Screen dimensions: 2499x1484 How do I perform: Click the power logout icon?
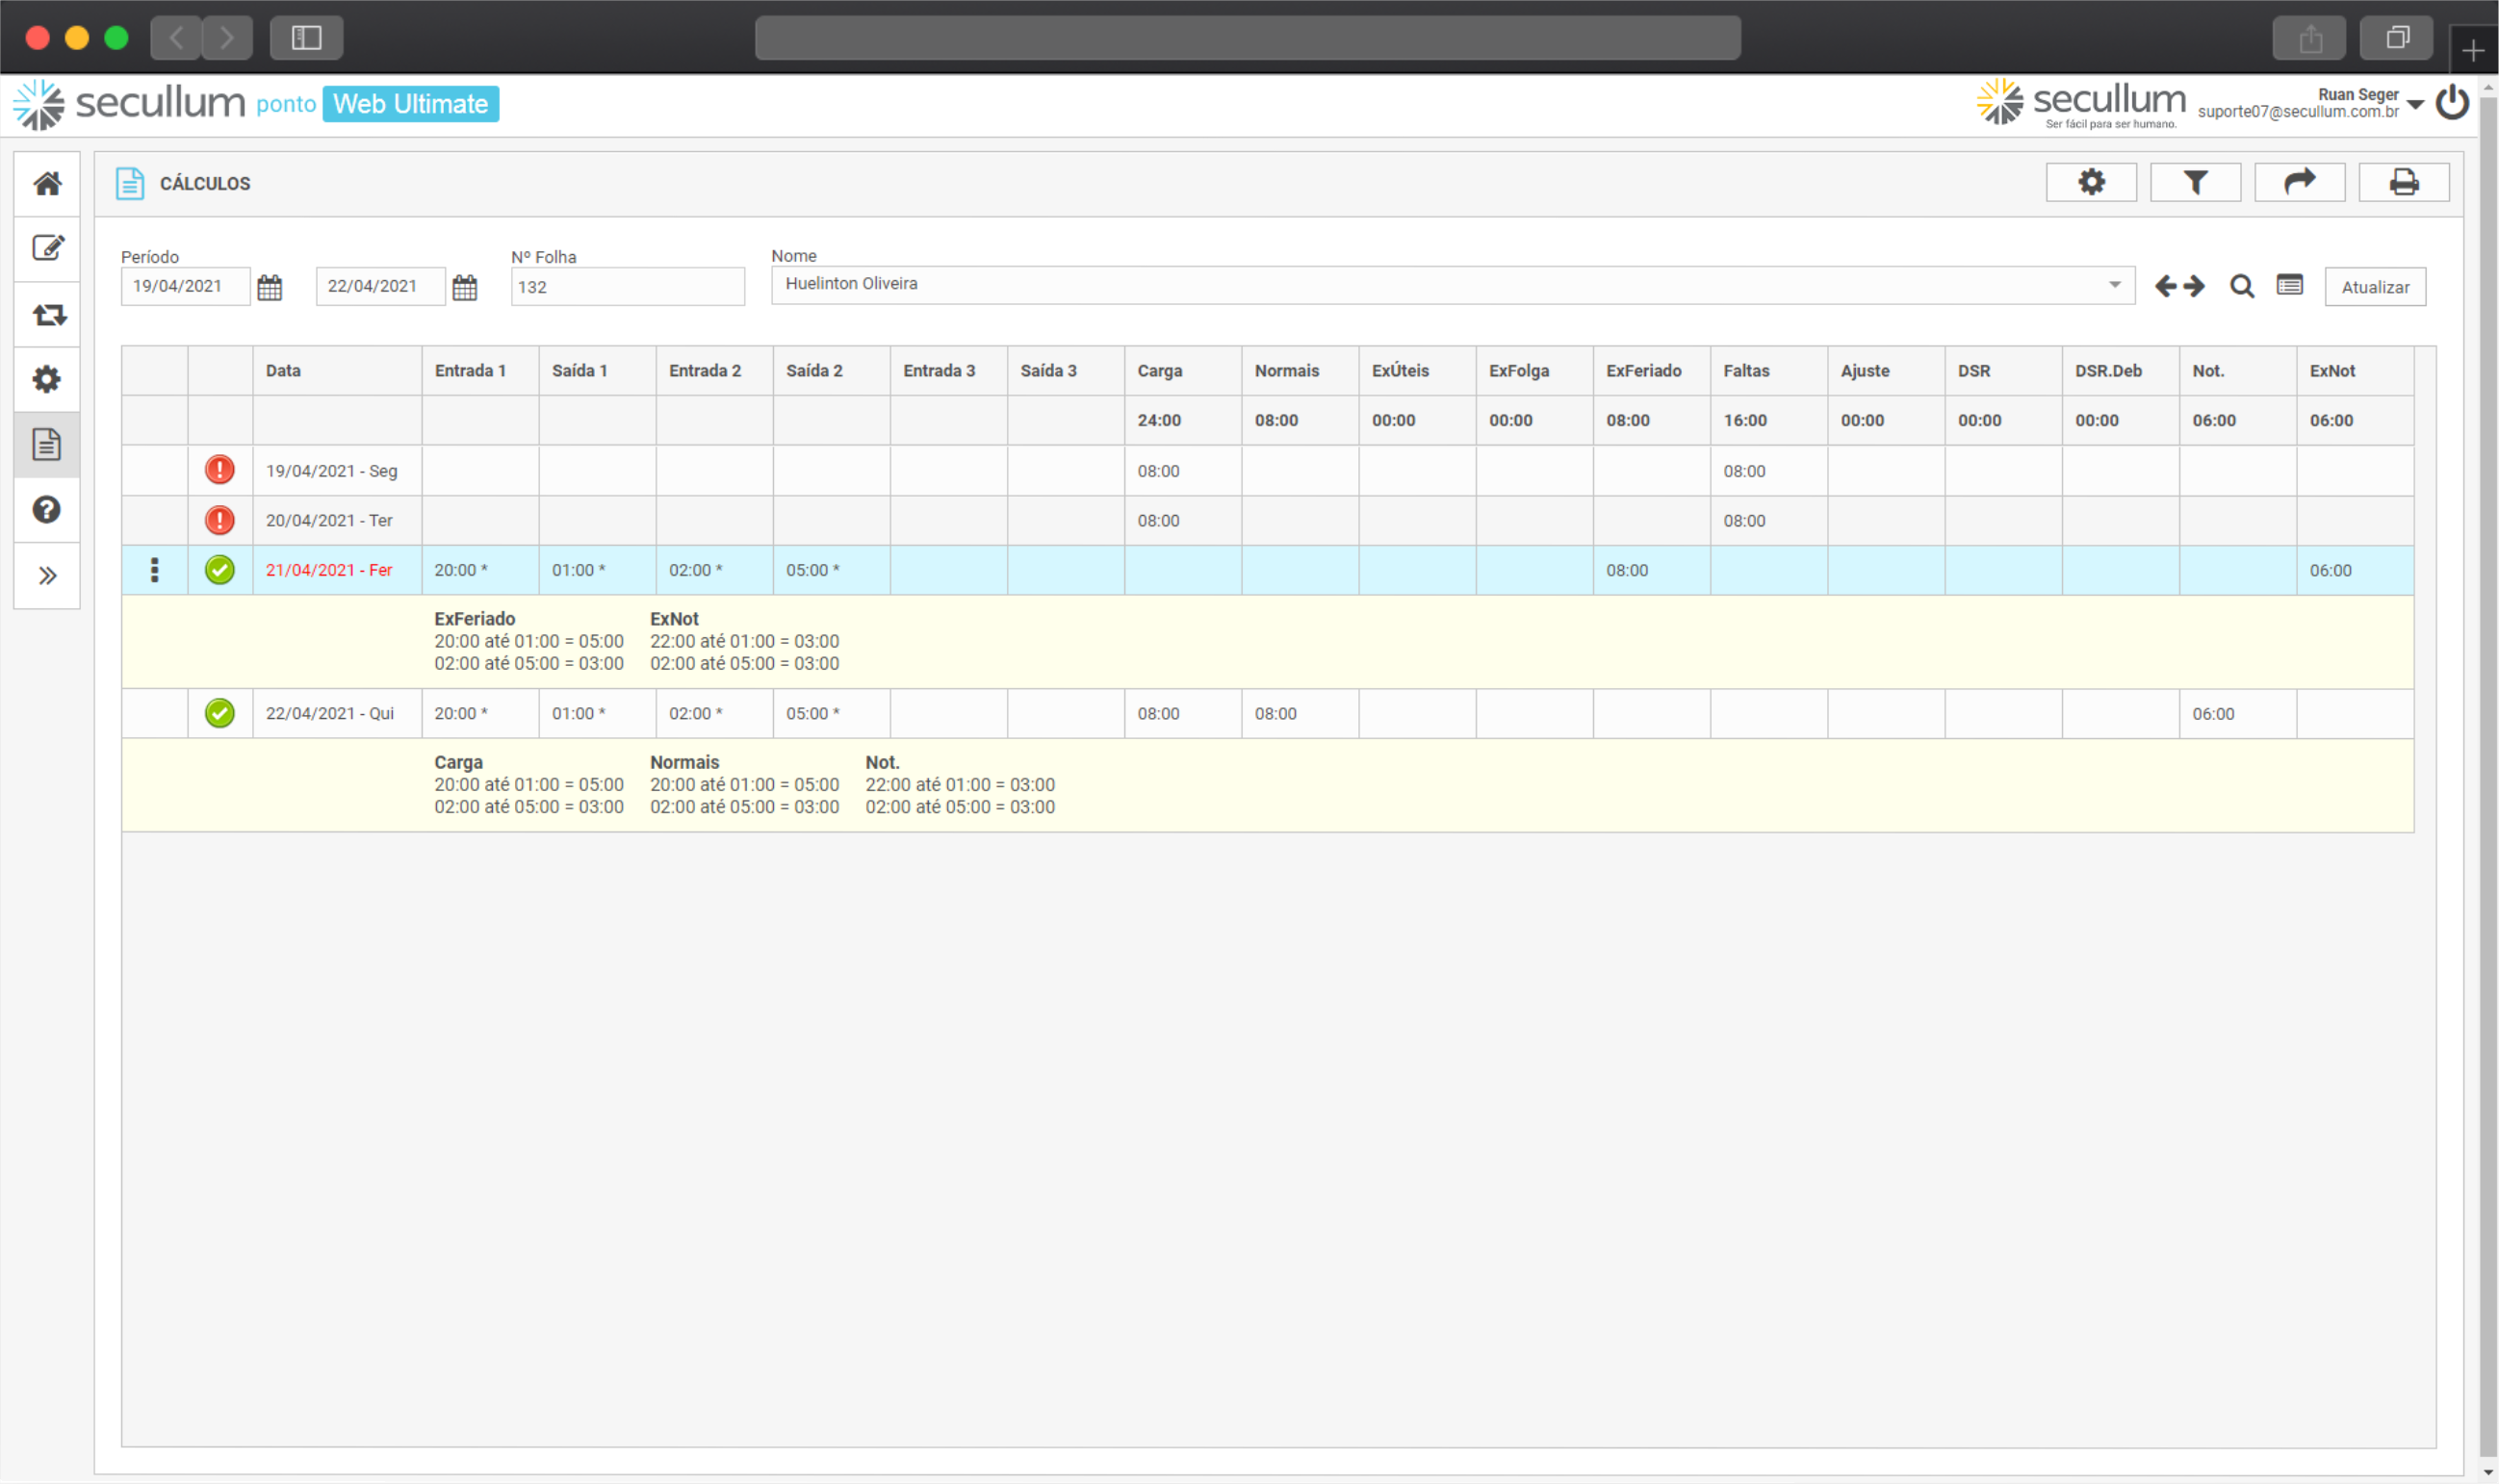click(2452, 103)
